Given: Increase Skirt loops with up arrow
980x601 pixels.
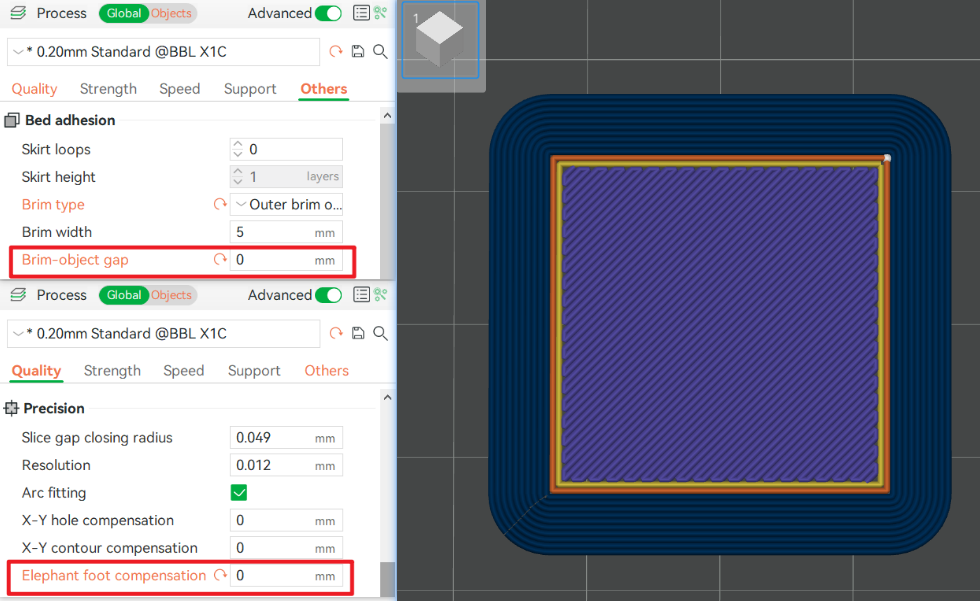Looking at the screenshot, I should [238, 144].
